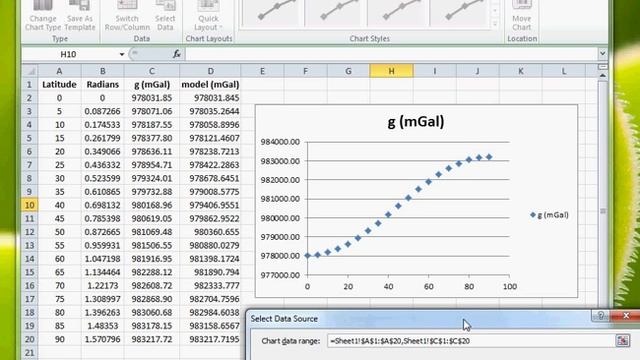Click the Insert Function fx icon
The width and height of the screenshot is (640, 360).
177,54
